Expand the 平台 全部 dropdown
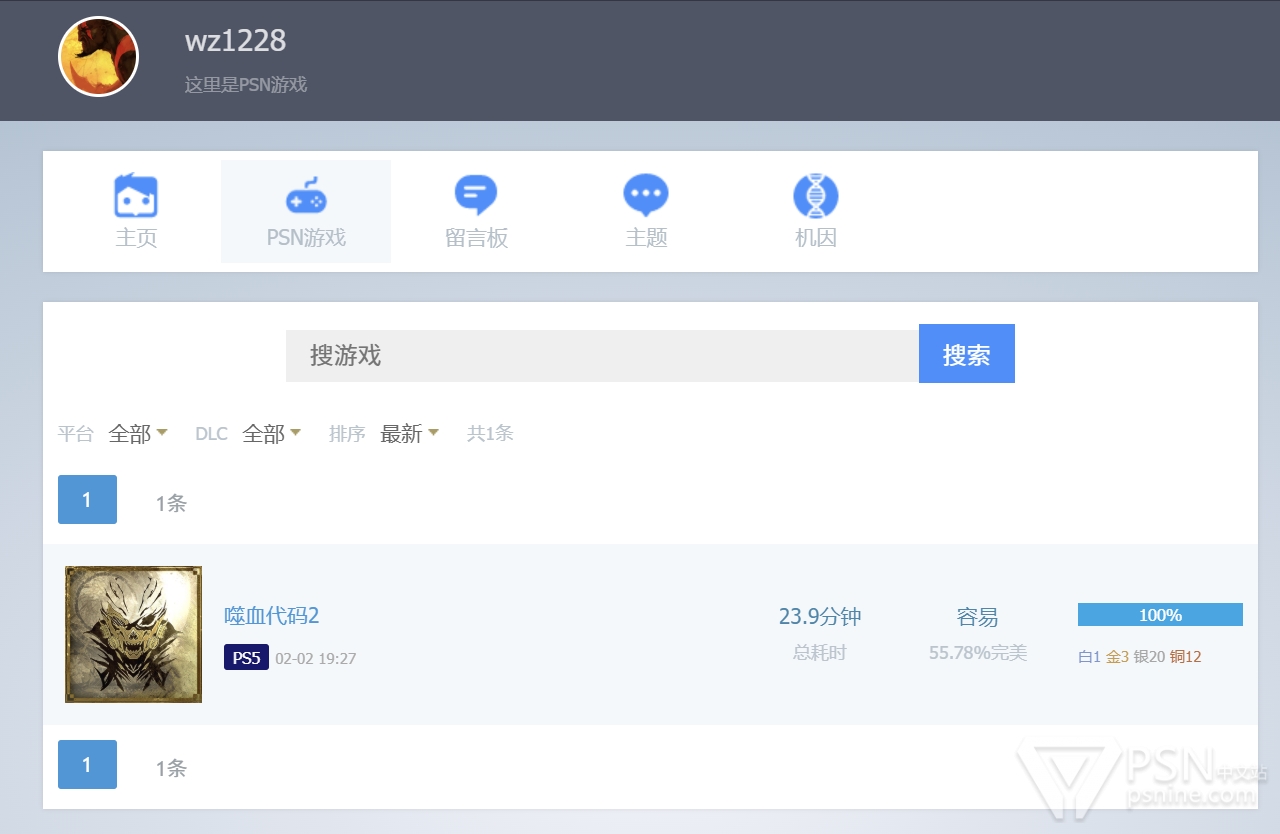The height and width of the screenshot is (834, 1280). (x=138, y=434)
